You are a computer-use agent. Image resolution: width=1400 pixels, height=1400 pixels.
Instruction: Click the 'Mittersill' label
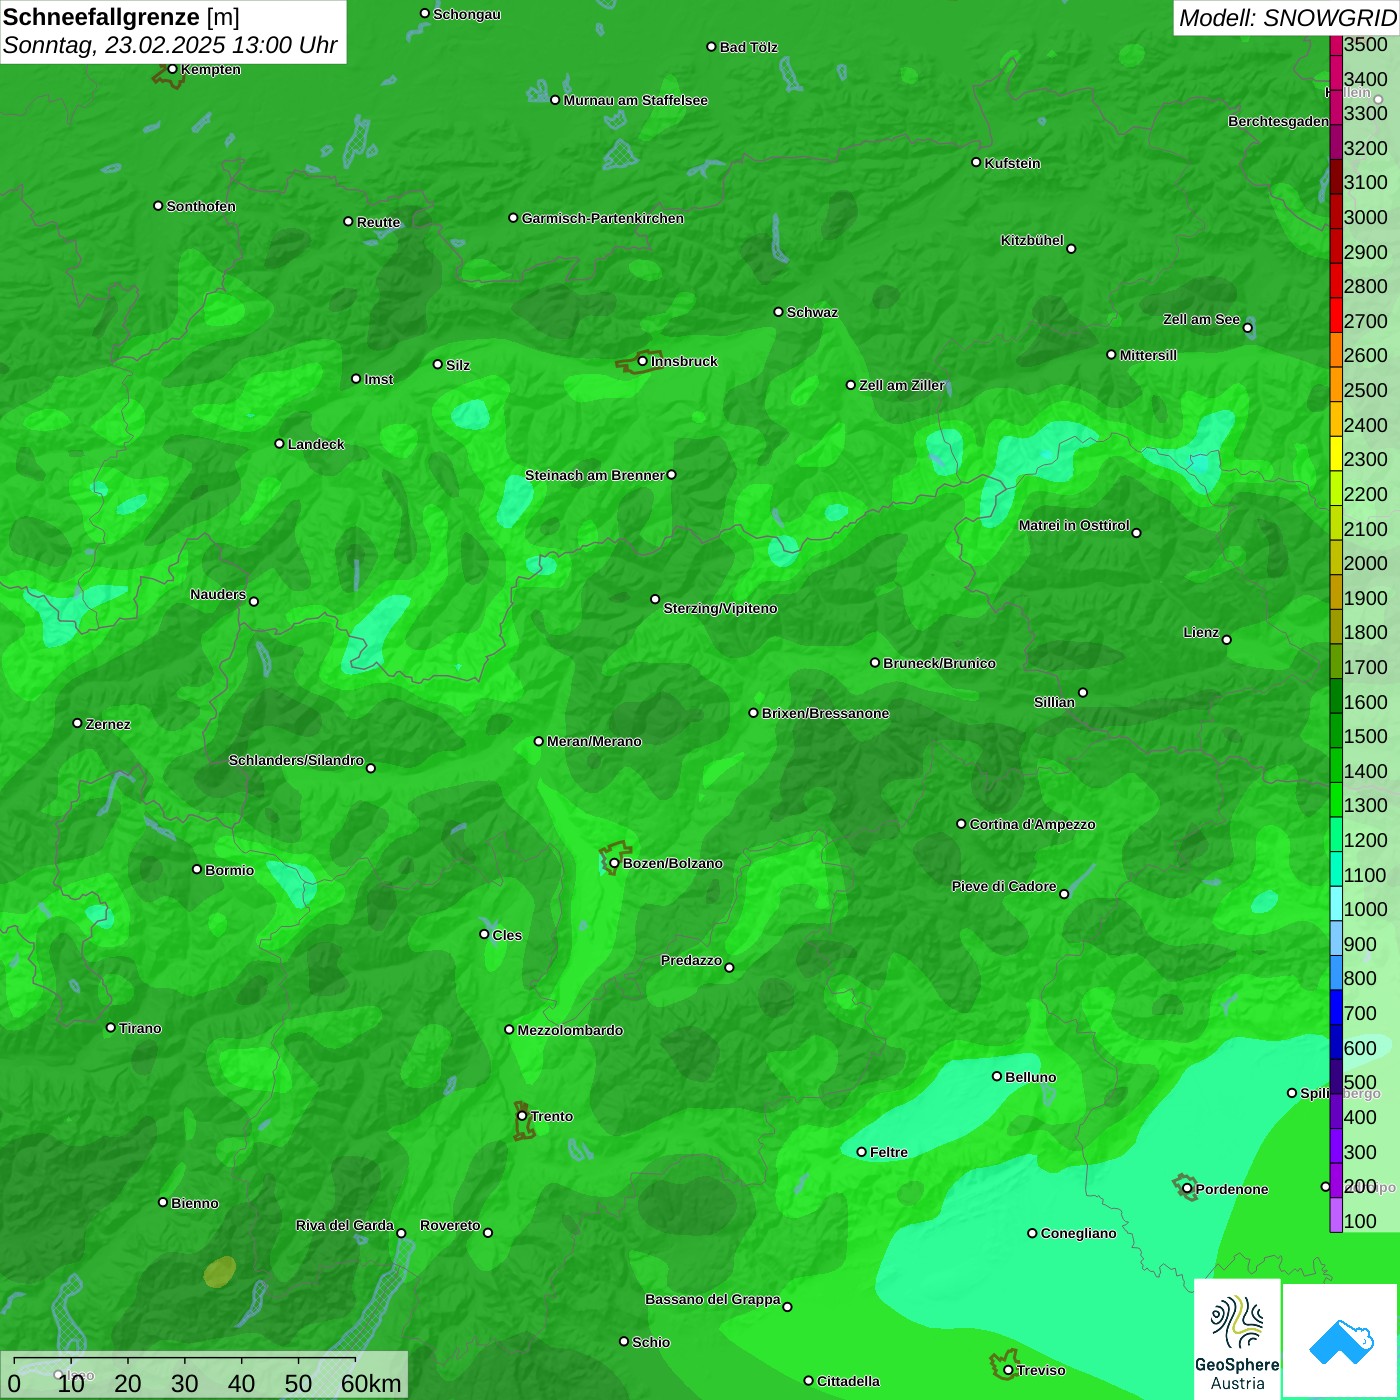tap(1148, 355)
